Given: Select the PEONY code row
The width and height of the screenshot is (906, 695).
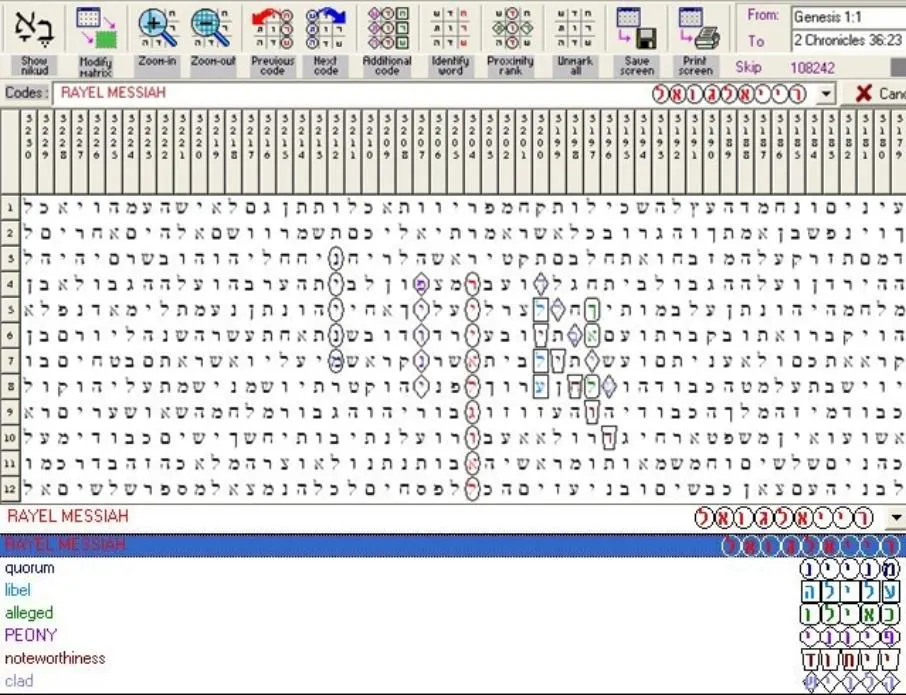Looking at the screenshot, I should pos(453,635).
